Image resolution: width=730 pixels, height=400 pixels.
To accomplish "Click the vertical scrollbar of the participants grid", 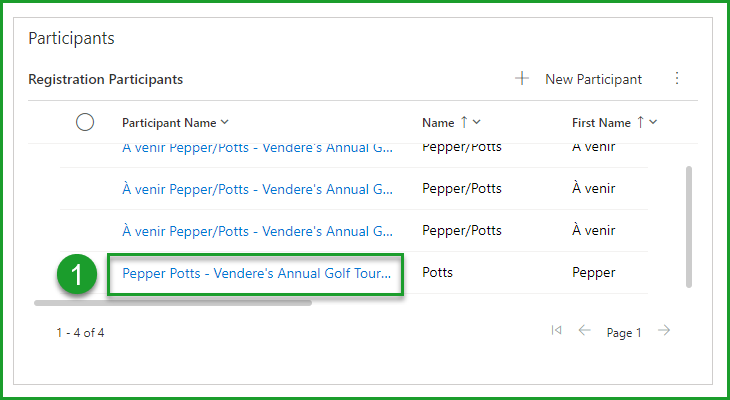I will coord(688,226).
